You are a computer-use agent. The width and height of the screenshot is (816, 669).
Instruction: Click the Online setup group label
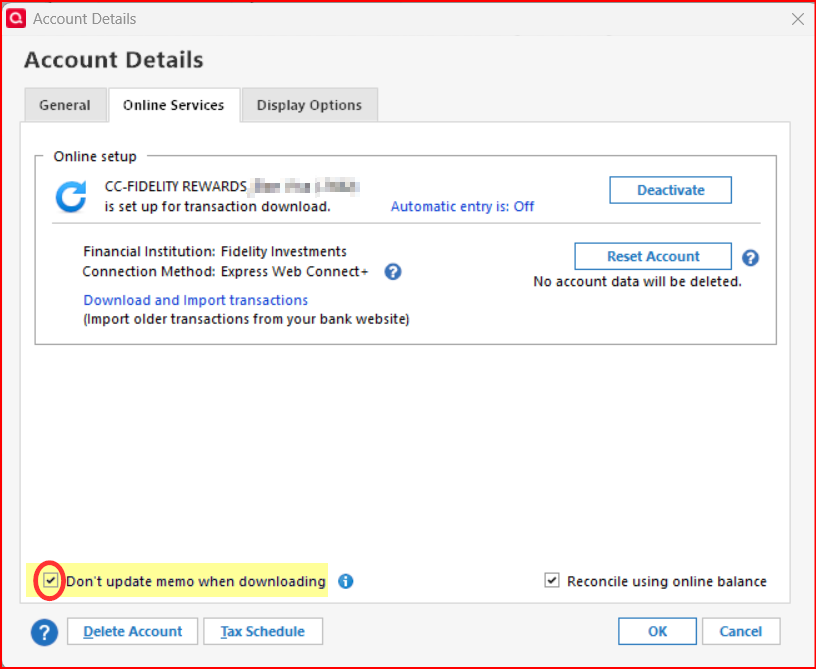[x=95, y=157]
